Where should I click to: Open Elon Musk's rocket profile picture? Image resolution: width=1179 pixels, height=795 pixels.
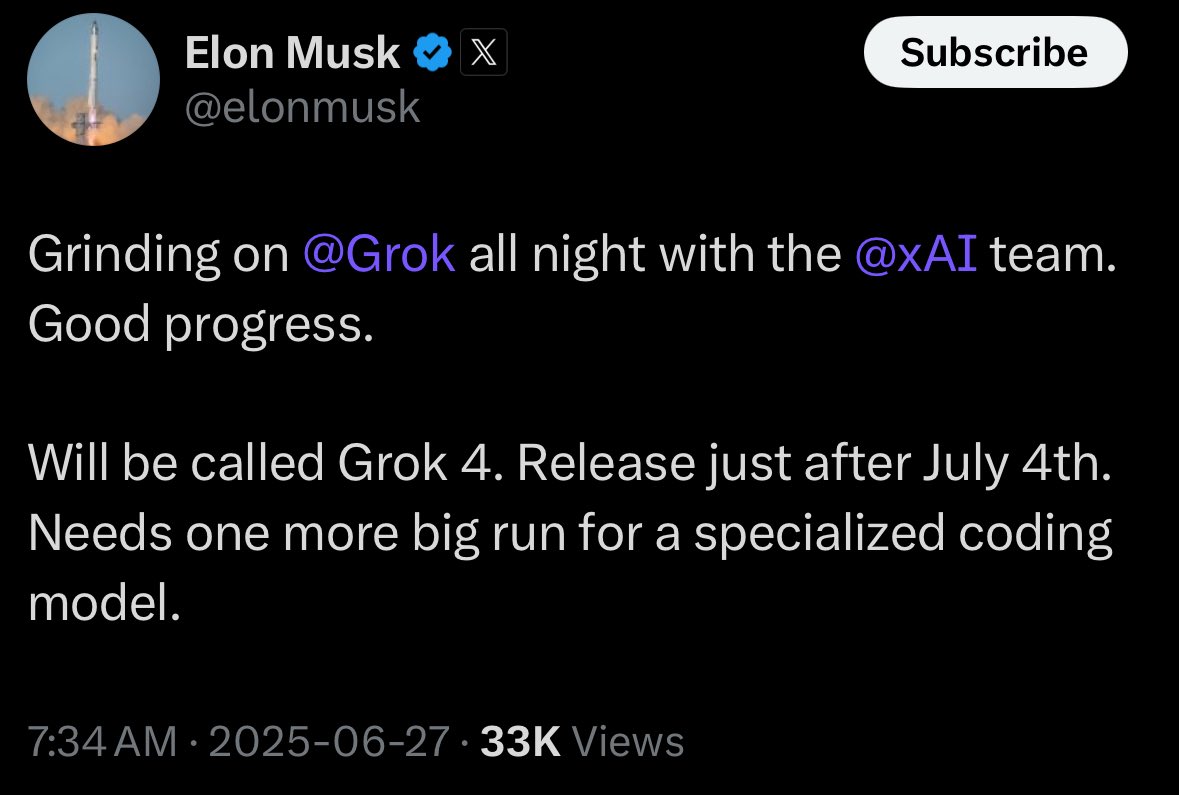[93, 80]
